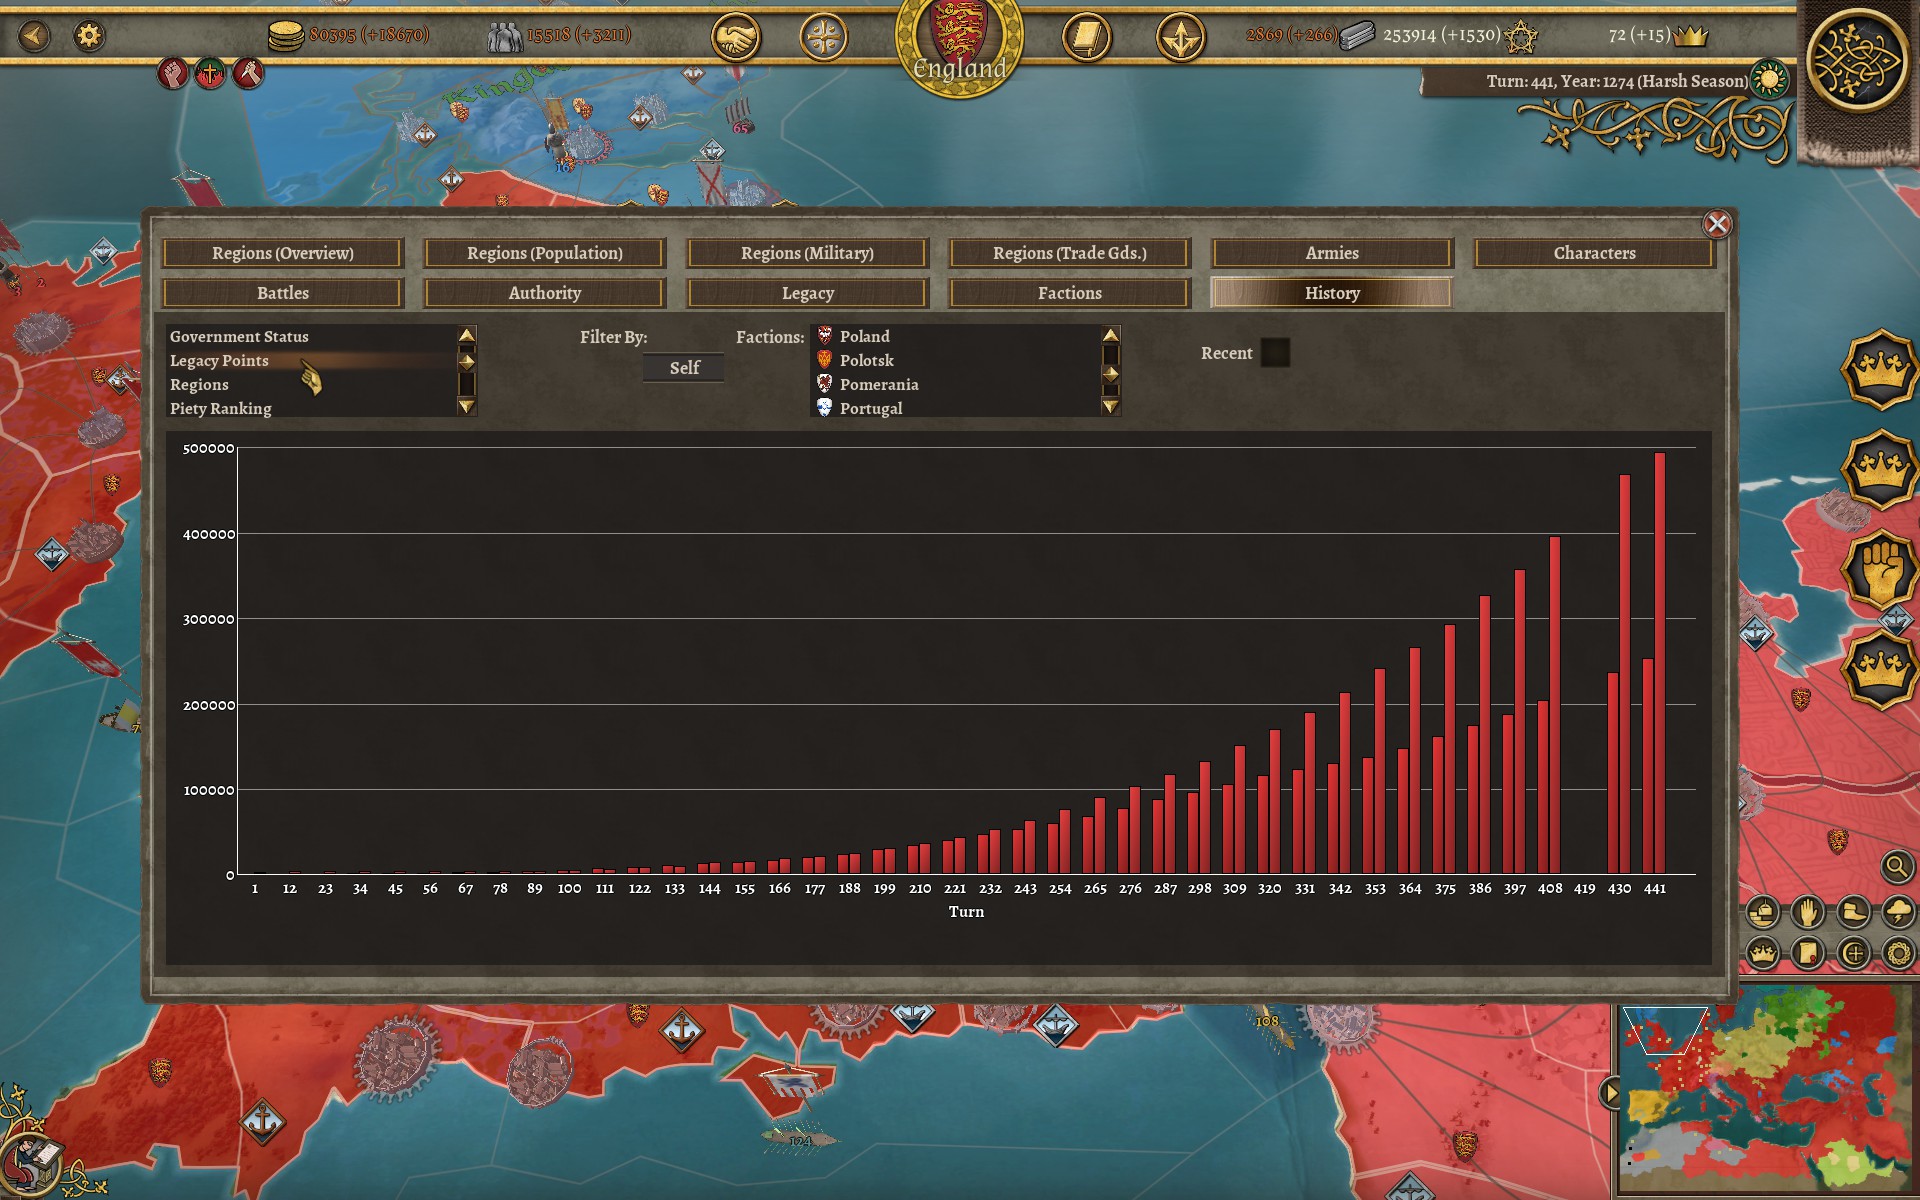Click the dagger-in-hand red status icon
The width and height of the screenshot is (1920, 1200).
pos(248,73)
